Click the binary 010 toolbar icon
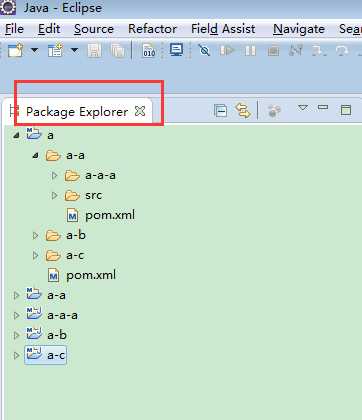This screenshot has height=420, width=362. (x=149, y=50)
